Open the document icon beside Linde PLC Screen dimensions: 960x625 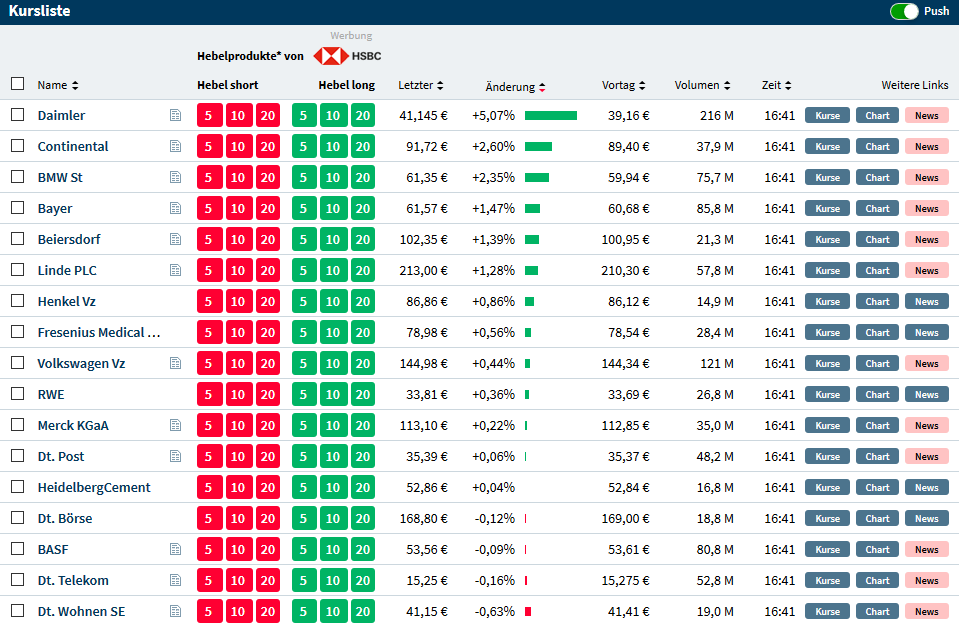coord(176,270)
